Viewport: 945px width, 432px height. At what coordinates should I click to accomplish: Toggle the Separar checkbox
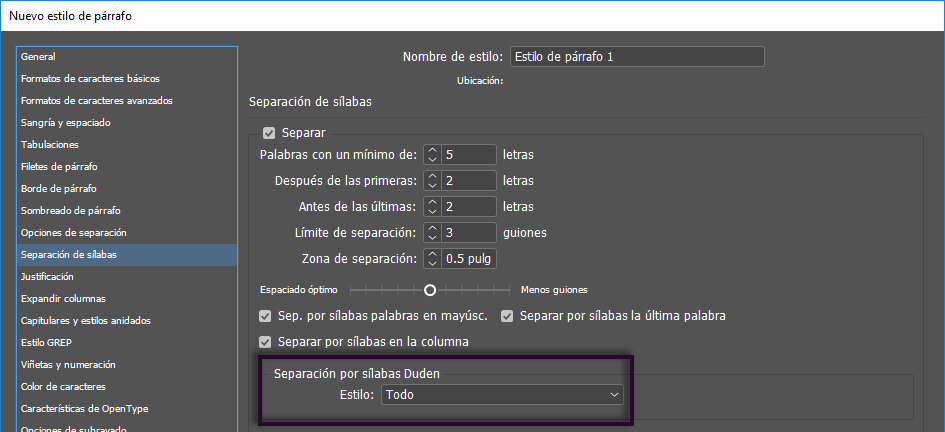(268, 133)
